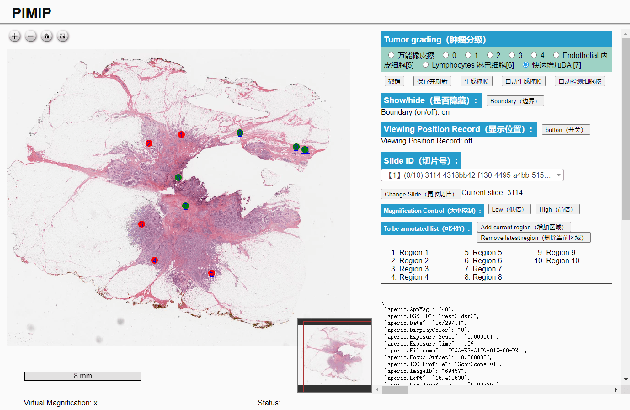Click the zoom out minus icon
Screen dimensions: 630x410
click(x=31, y=36)
